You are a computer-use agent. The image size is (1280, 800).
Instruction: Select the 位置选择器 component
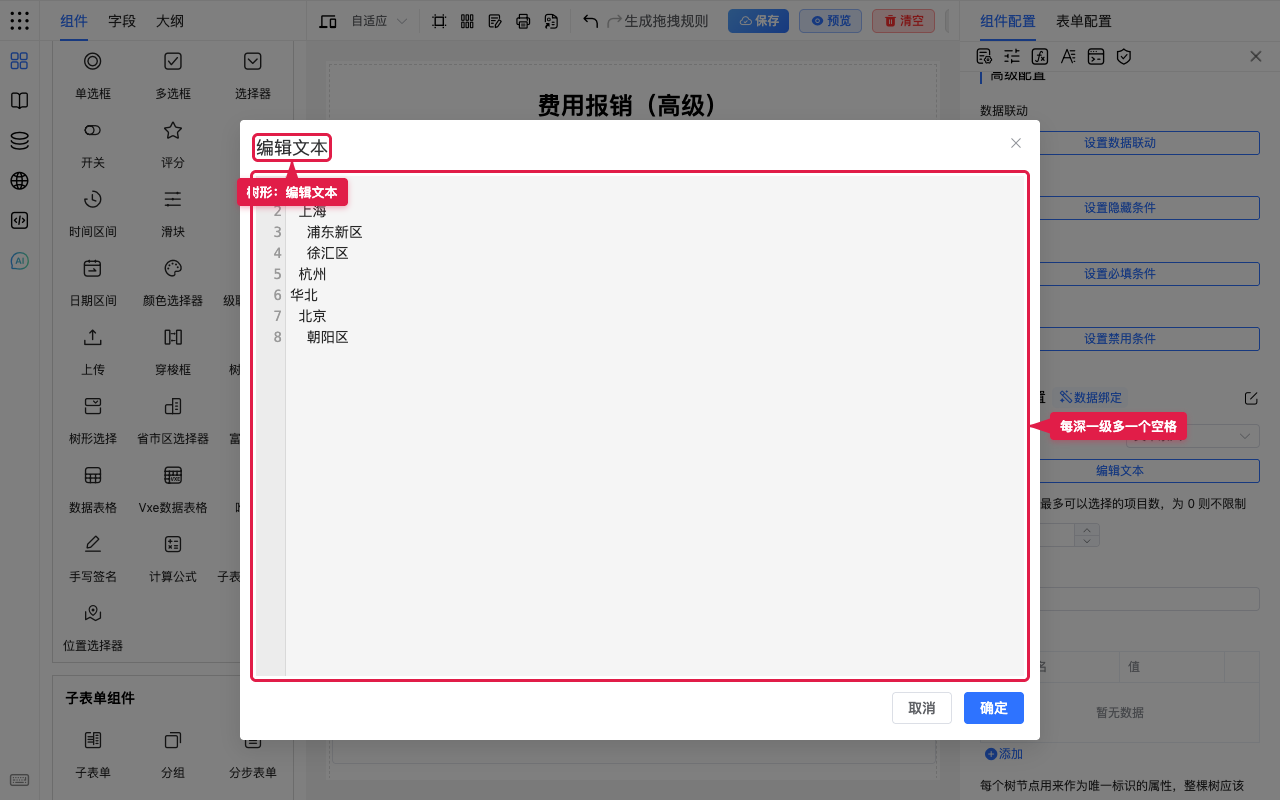coord(93,627)
